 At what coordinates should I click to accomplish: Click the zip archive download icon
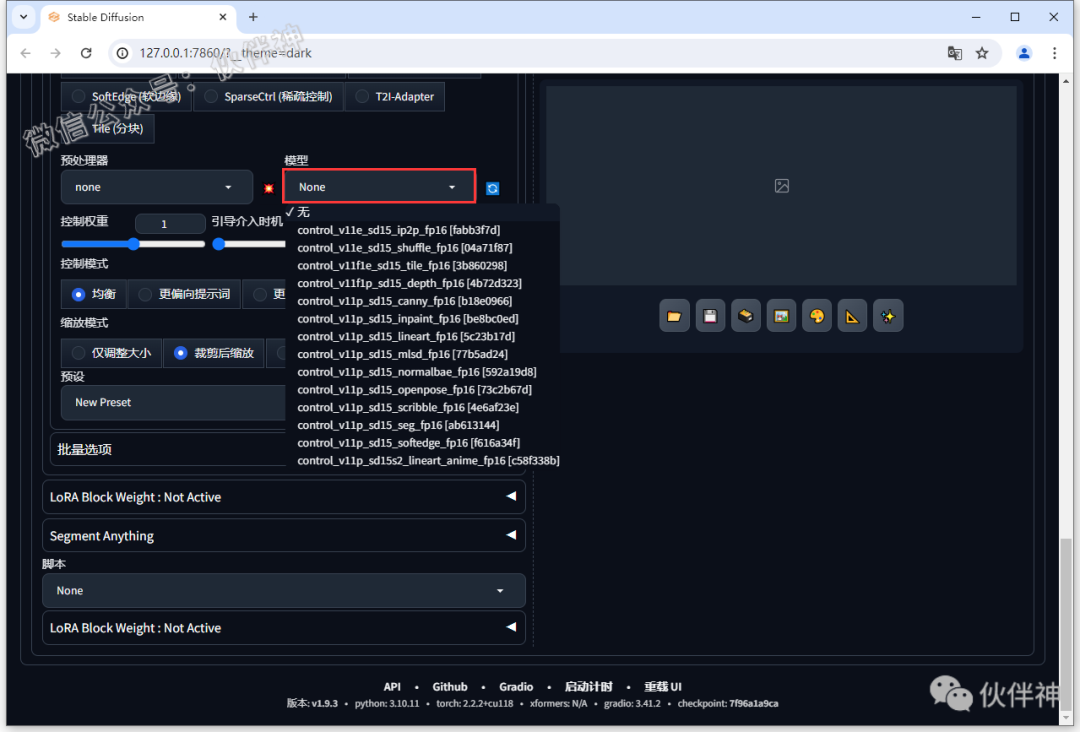[745, 315]
